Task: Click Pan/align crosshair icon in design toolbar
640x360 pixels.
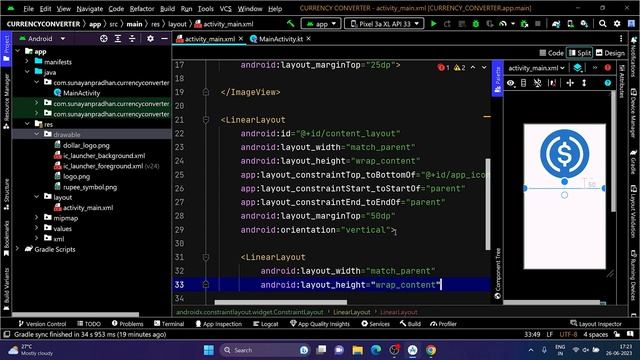Action: (570, 83)
